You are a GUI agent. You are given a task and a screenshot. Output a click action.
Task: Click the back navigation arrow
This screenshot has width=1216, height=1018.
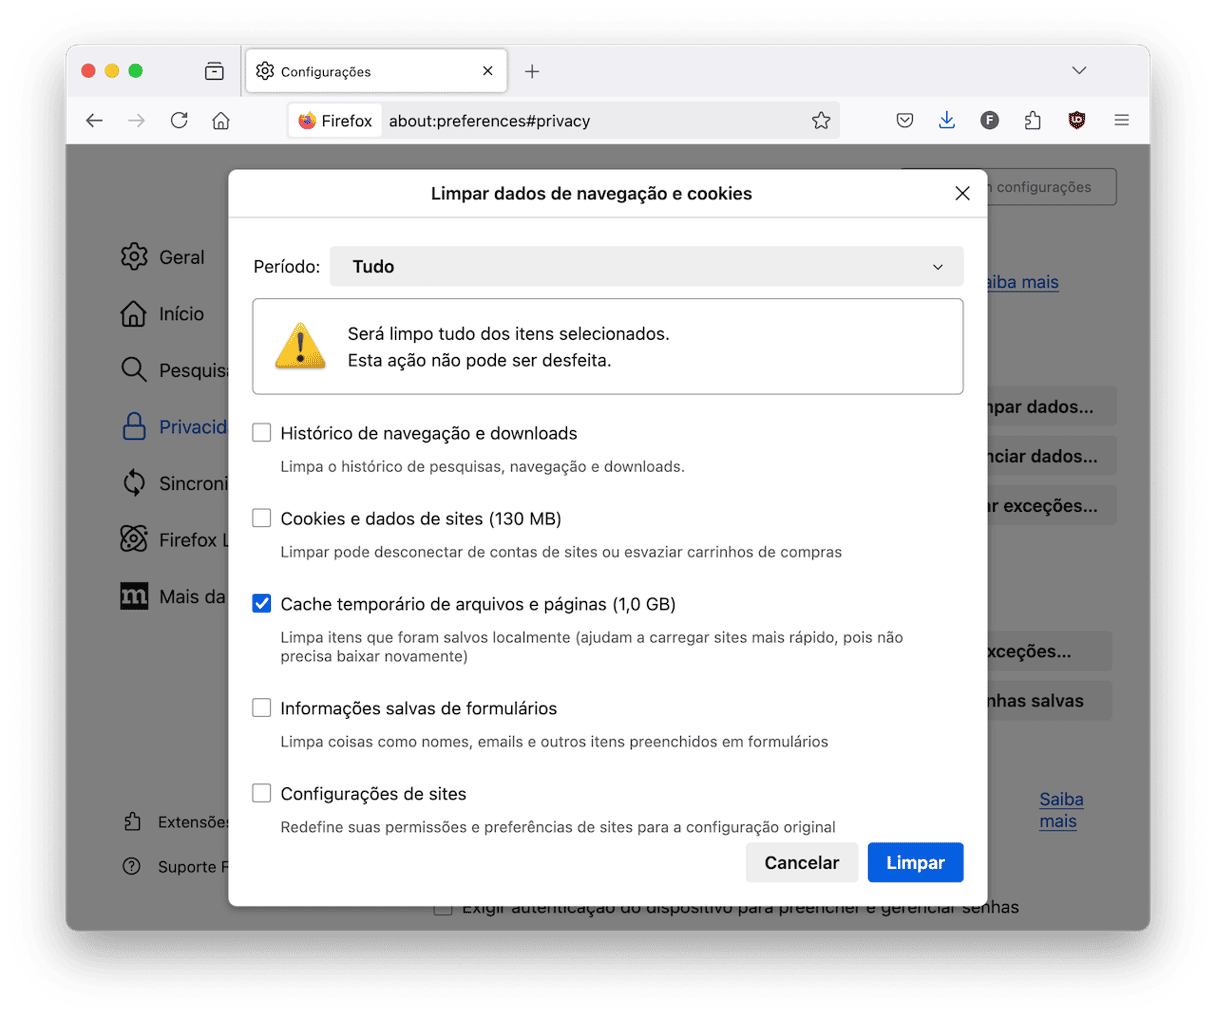coord(94,121)
